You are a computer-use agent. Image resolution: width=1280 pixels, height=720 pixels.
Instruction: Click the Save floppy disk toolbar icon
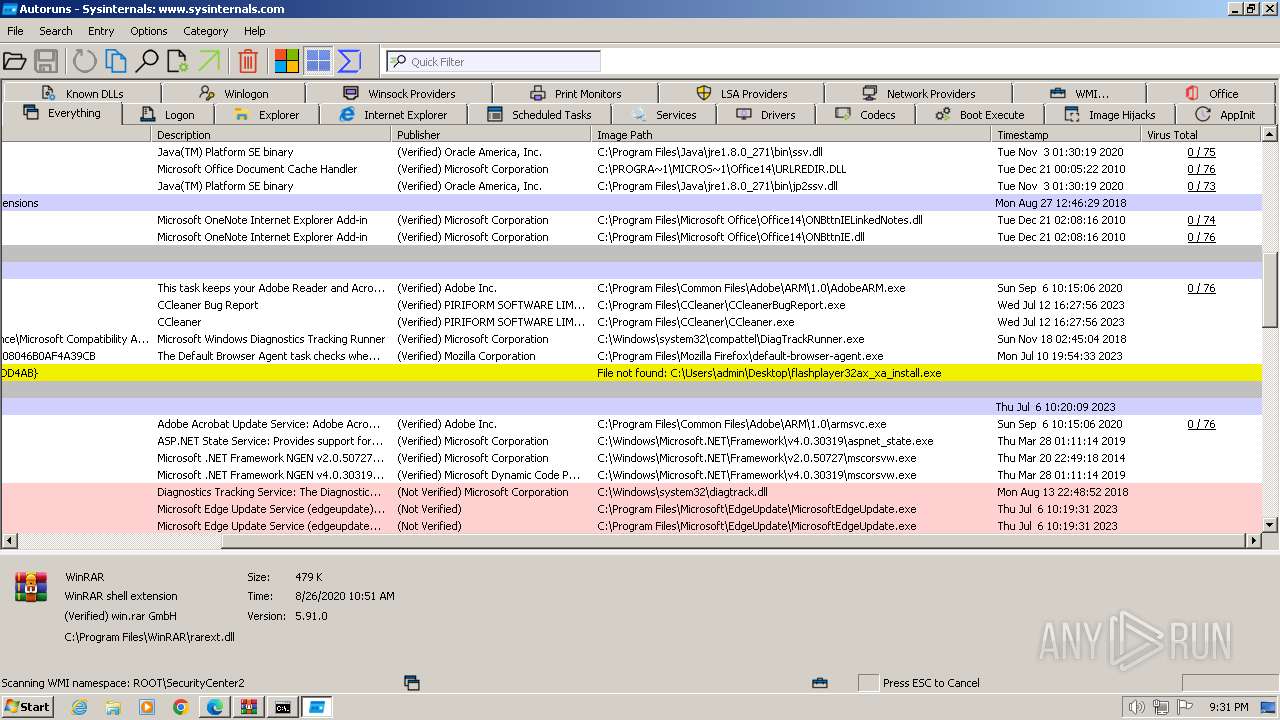[46, 61]
